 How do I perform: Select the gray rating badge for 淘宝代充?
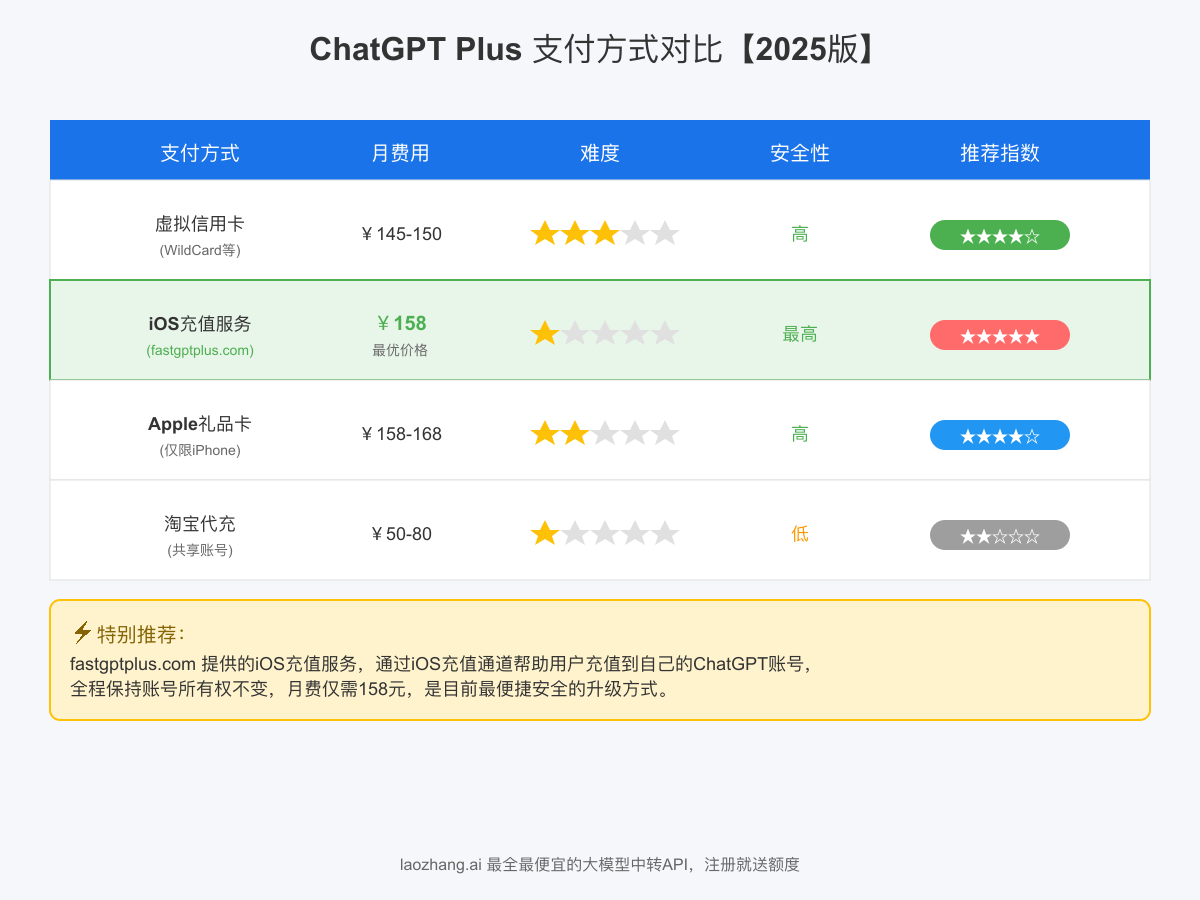click(1000, 534)
